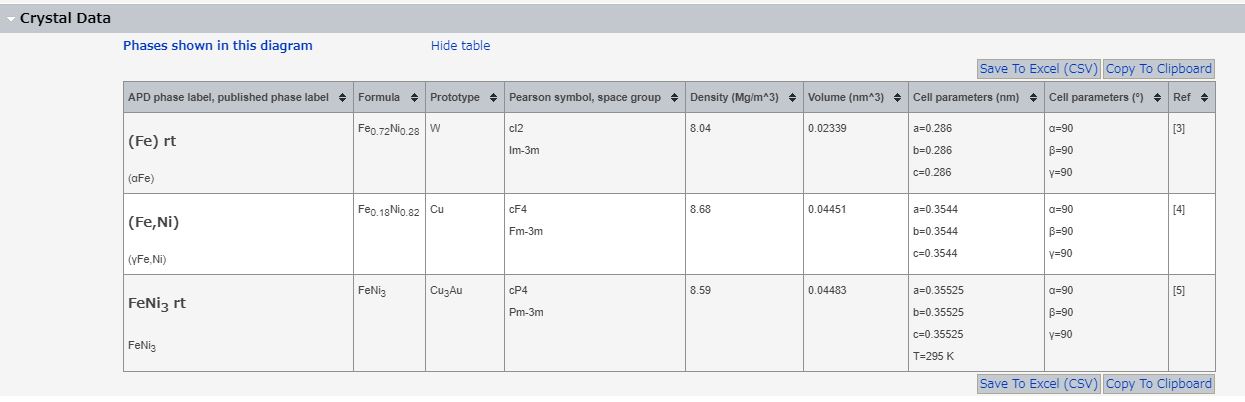Sort the Ref column icon
The width and height of the screenshot is (1245, 402).
point(1204,97)
